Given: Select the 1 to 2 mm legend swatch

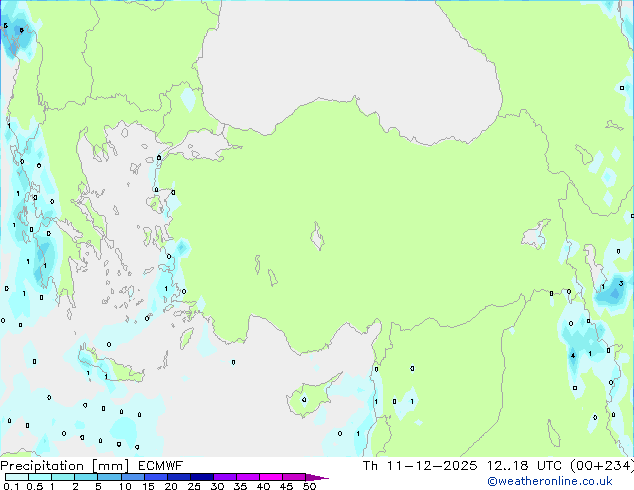Looking at the screenshot, I should (x=63, y=477).
